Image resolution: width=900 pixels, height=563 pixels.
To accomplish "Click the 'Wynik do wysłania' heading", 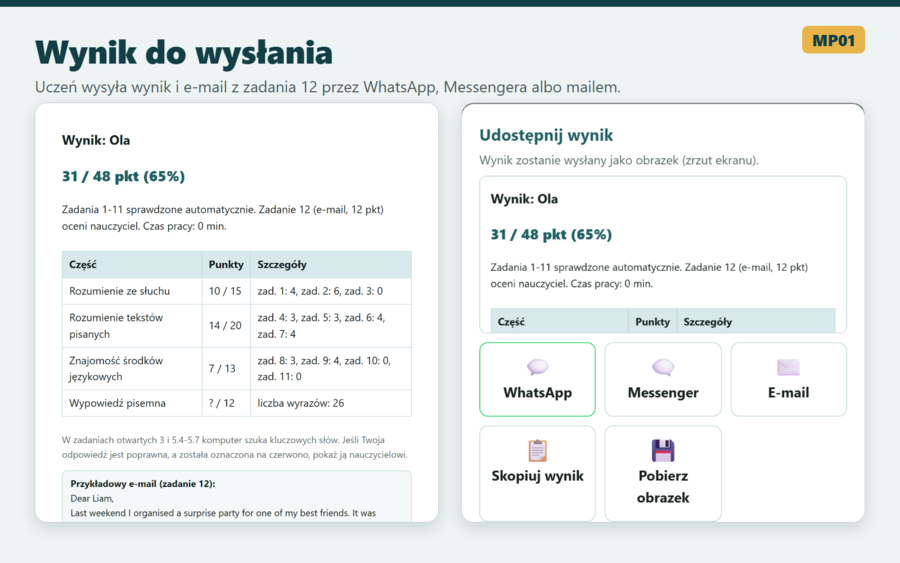I will pyautogui.click(x=184, y=53).
